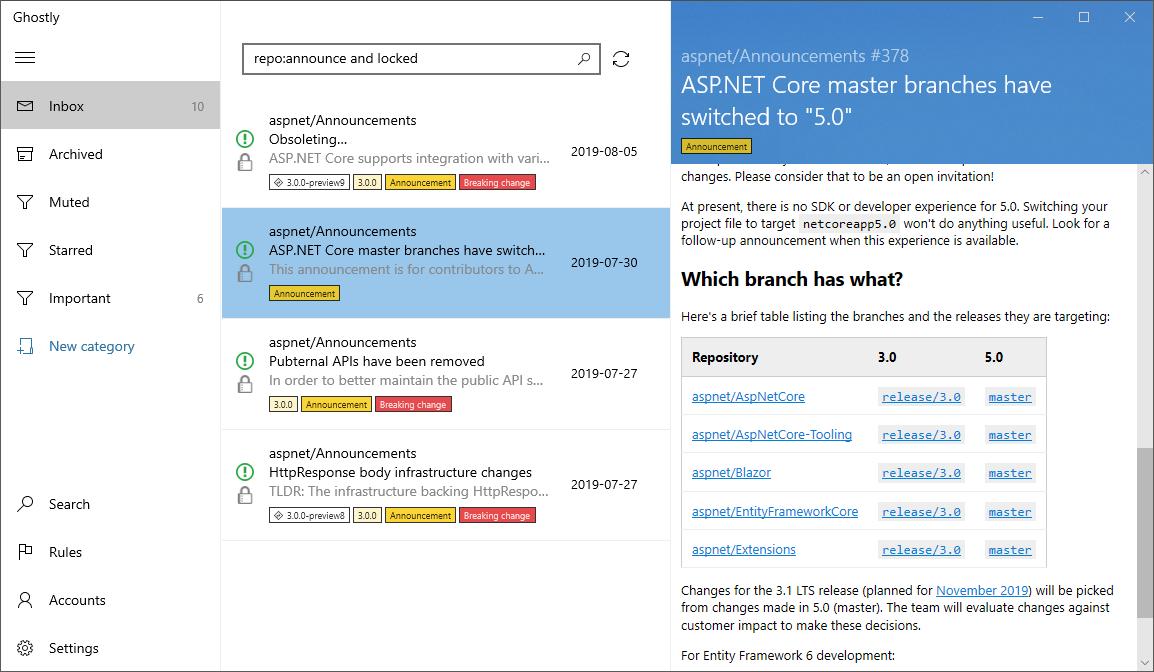The image size is (1154, 672).
Task: Open the hamburger navigation menu
Action: click(25, 57)
